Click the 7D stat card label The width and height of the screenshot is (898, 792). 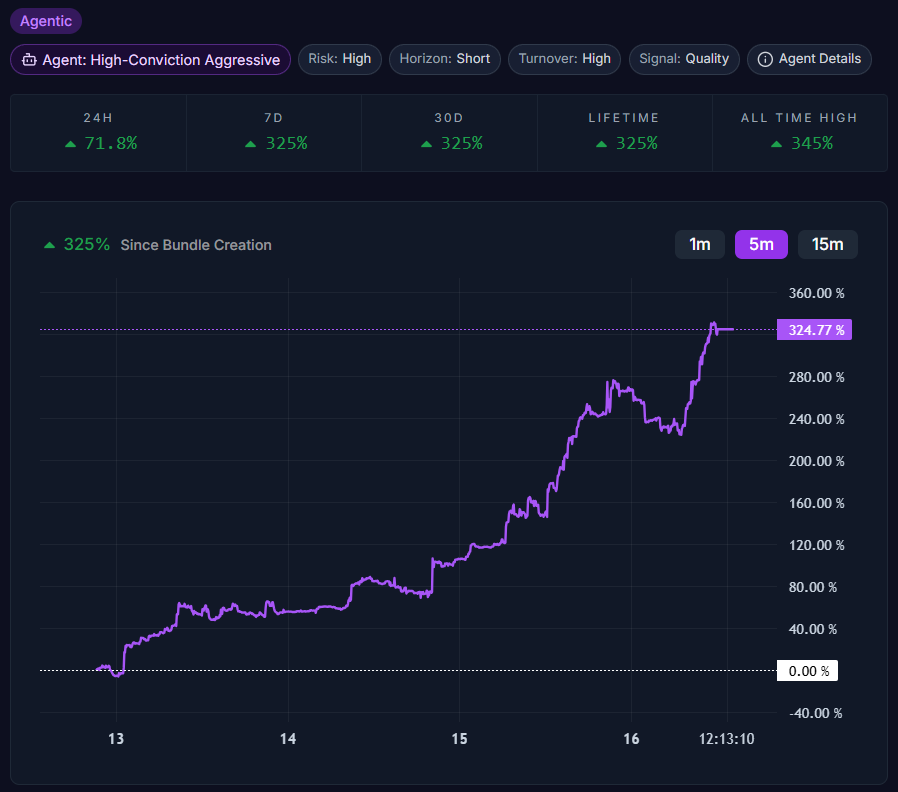pos(274,118)
